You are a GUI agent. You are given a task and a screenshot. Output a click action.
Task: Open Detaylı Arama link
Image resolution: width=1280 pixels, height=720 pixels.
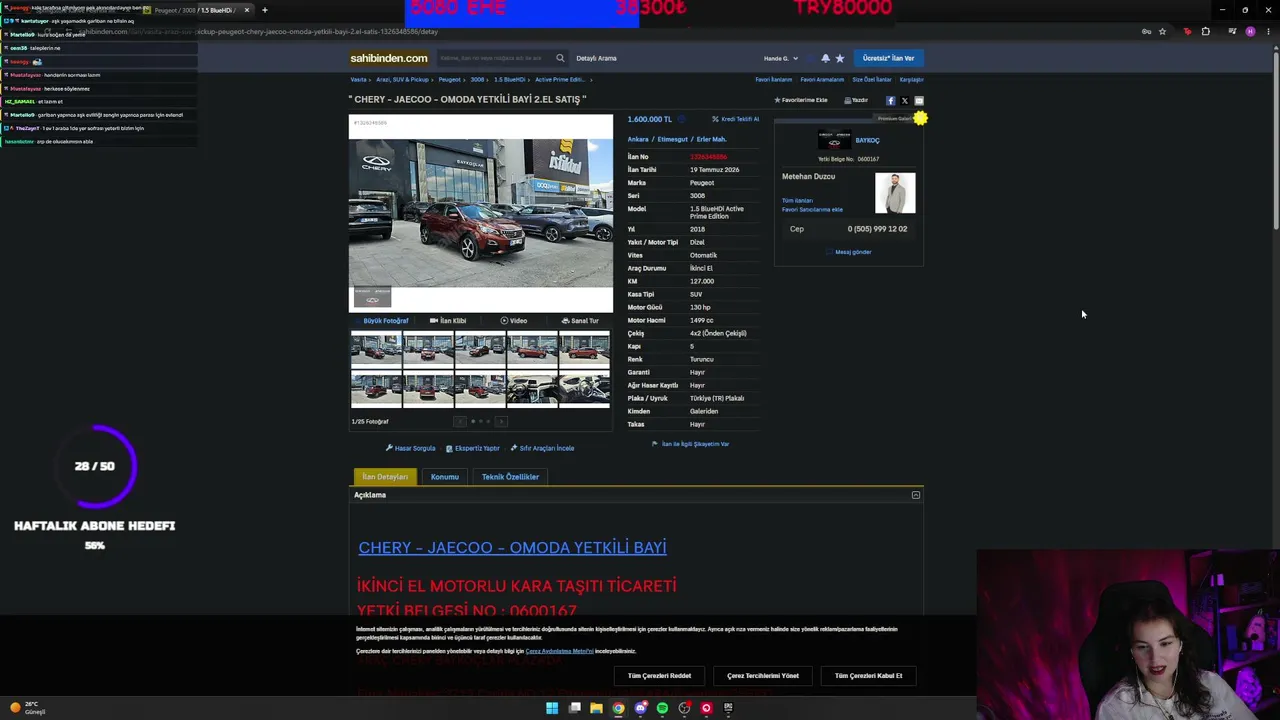coord(596,58)
